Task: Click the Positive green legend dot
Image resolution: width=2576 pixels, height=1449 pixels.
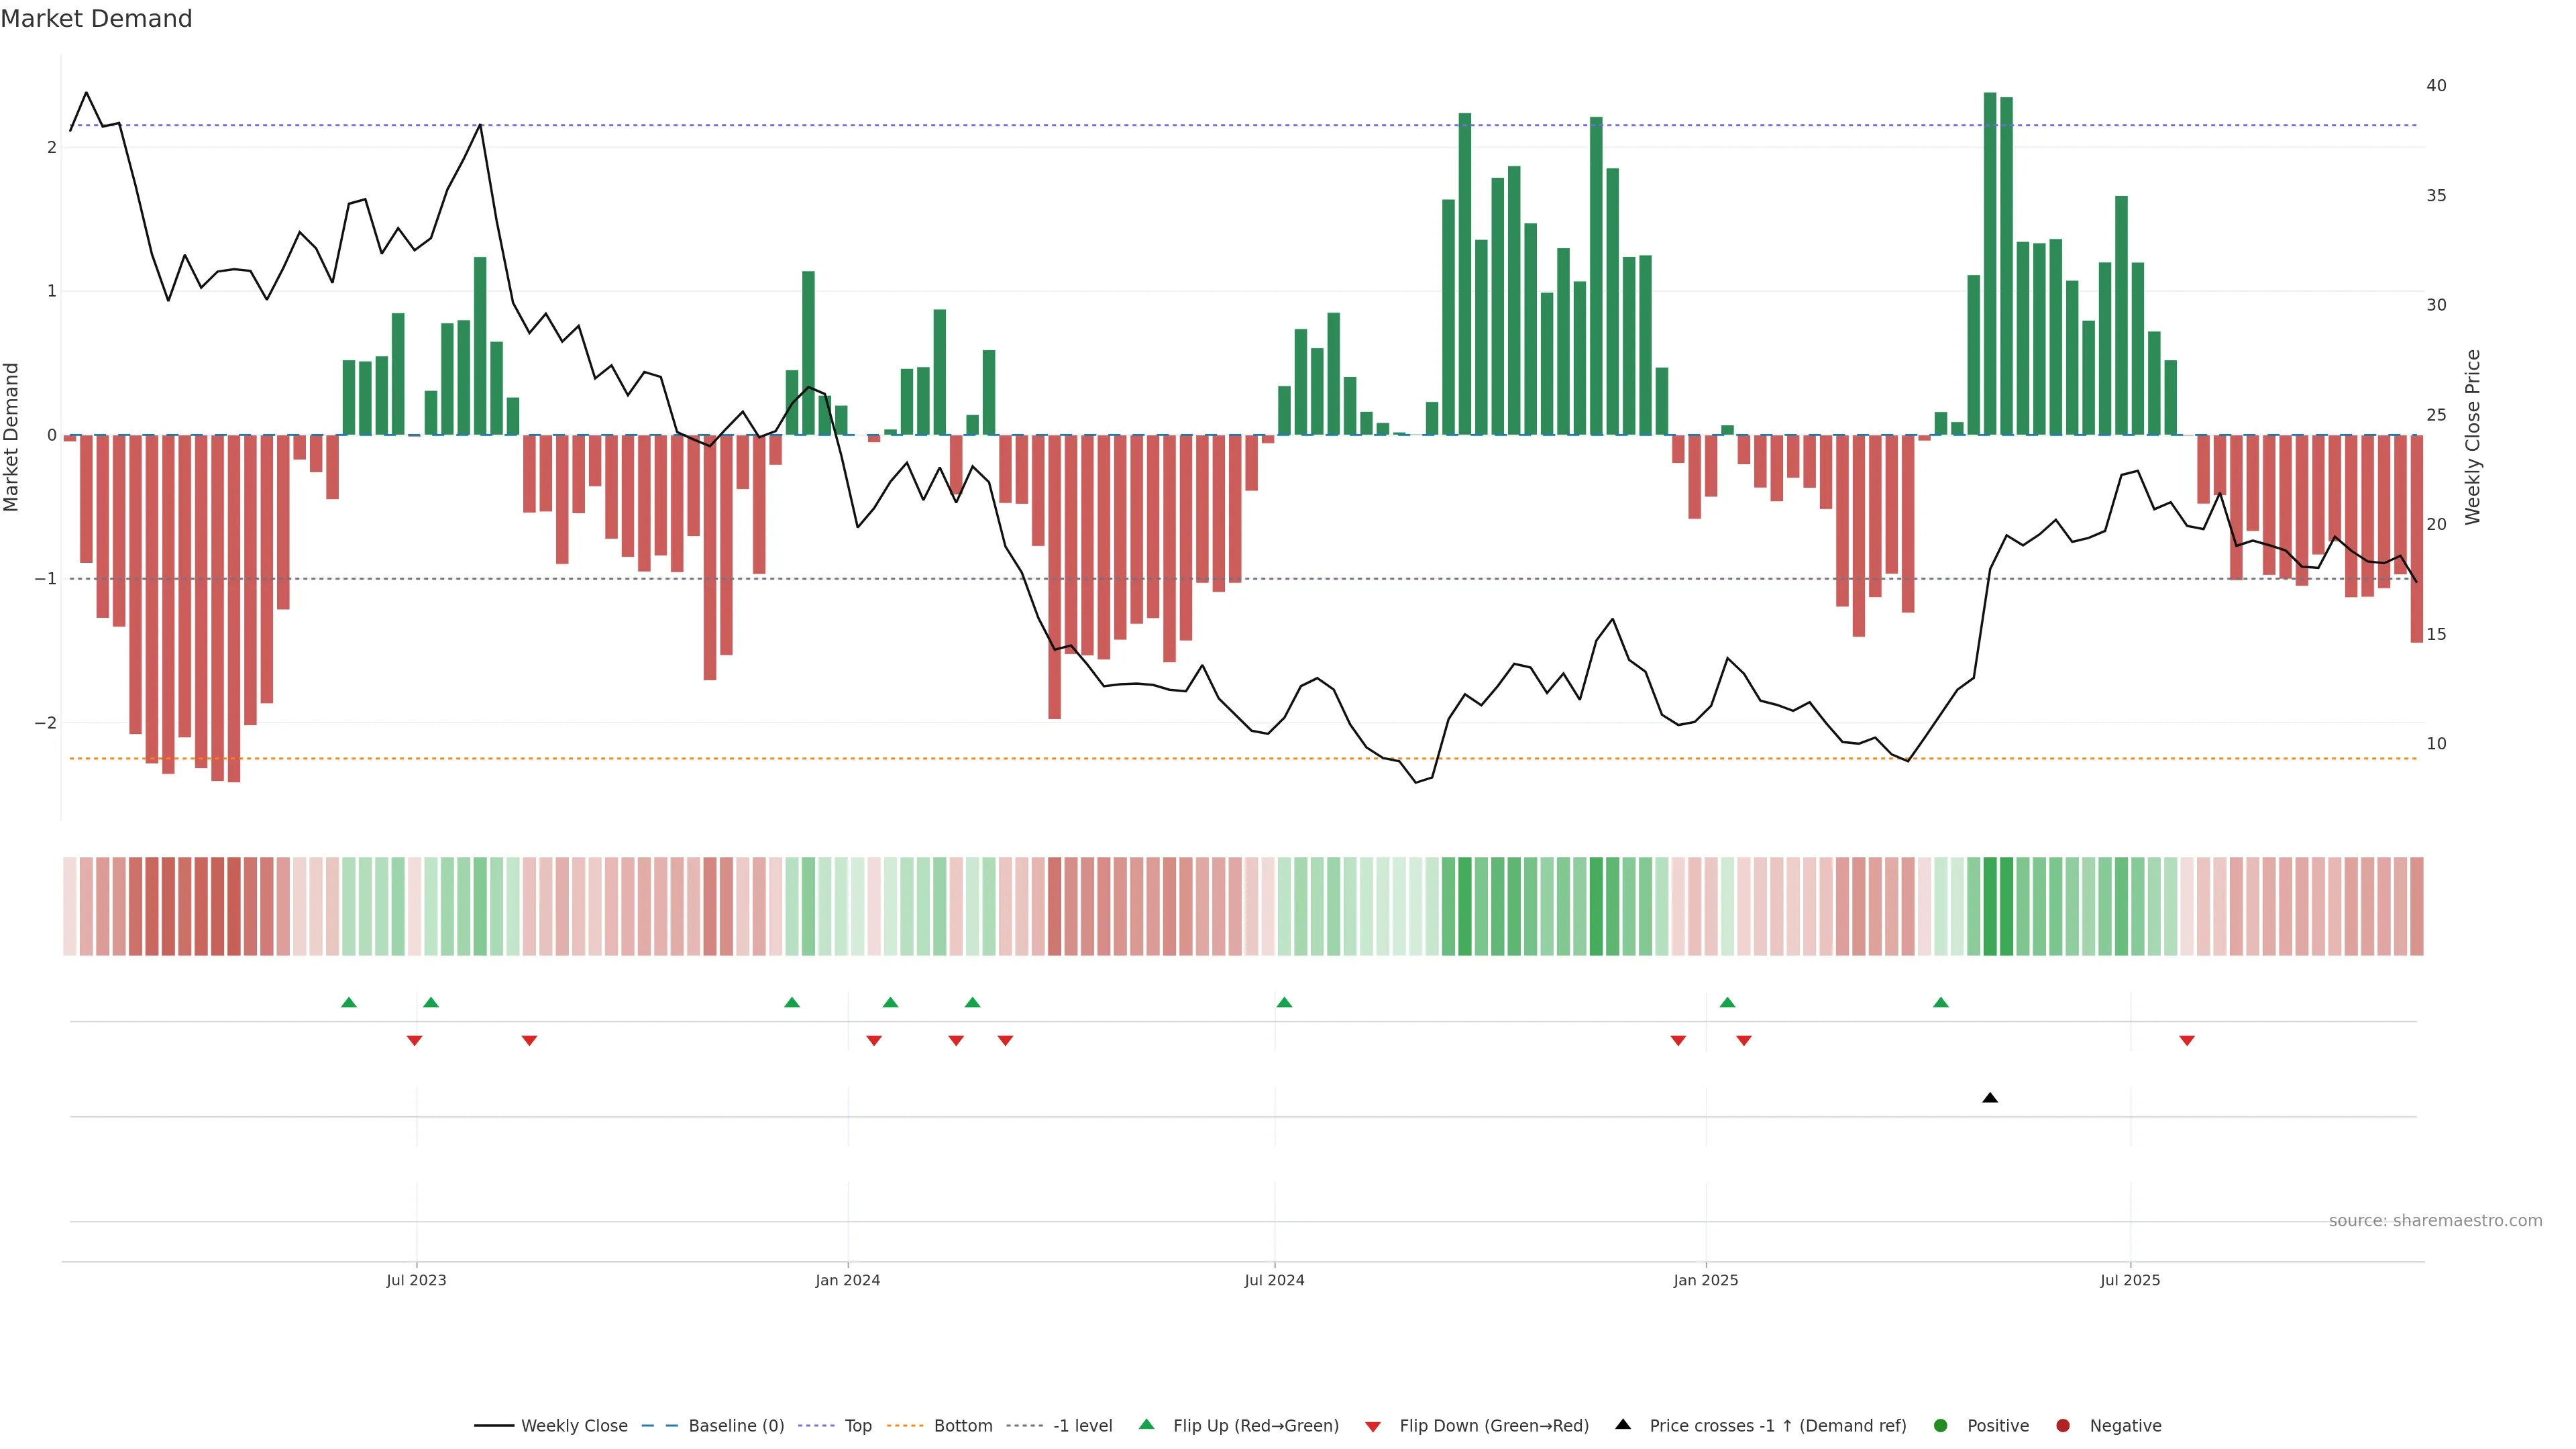Action: pos(1940,1425)
